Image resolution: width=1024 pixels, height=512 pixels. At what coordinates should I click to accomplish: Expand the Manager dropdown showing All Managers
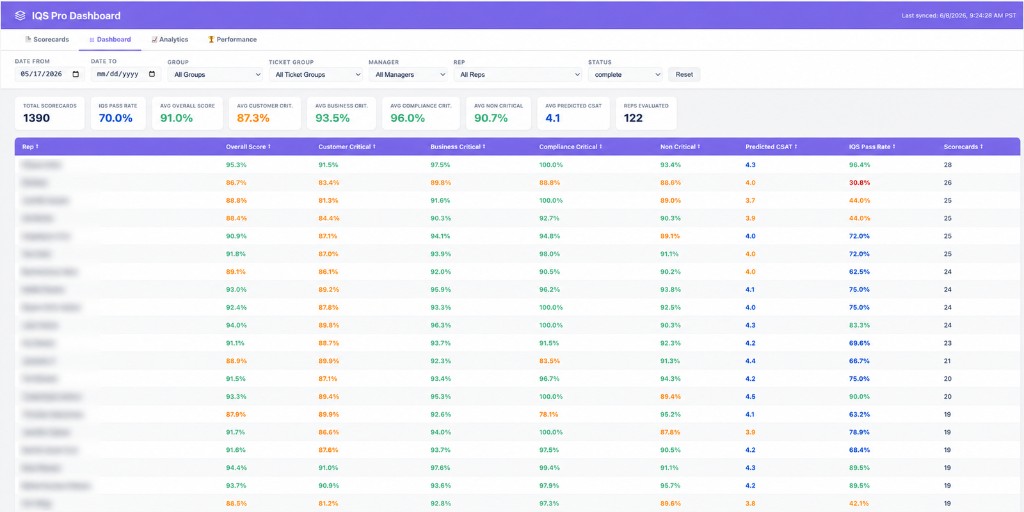408,74
